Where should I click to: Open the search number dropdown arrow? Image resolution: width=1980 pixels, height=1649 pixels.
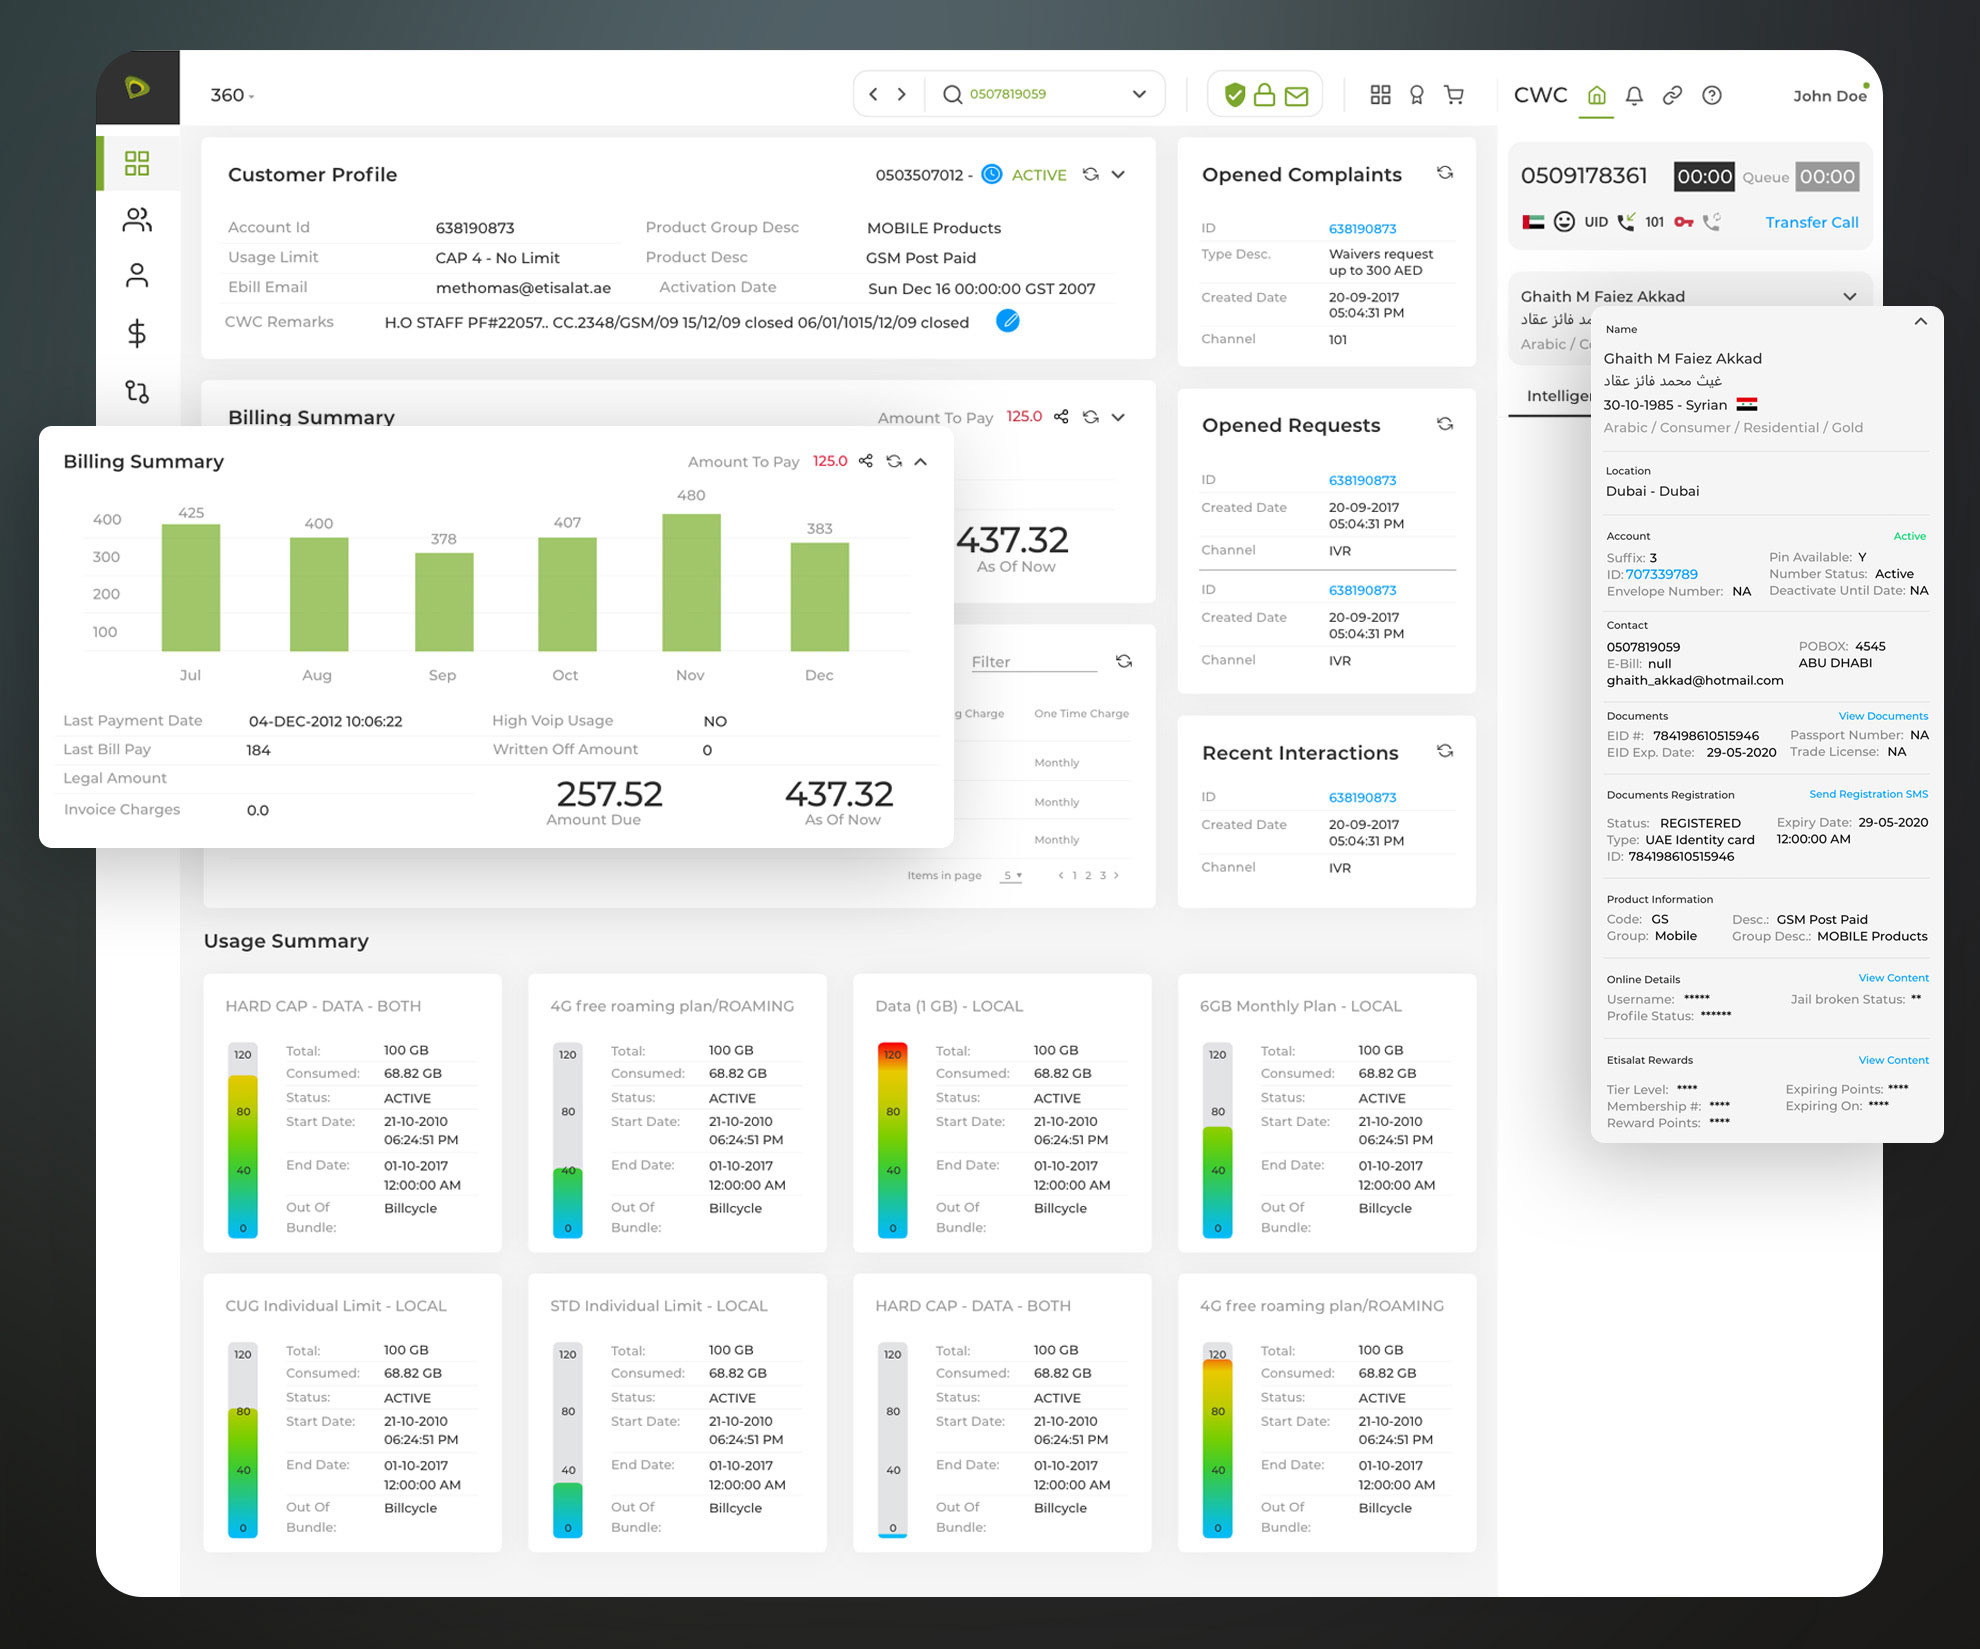1139,94
